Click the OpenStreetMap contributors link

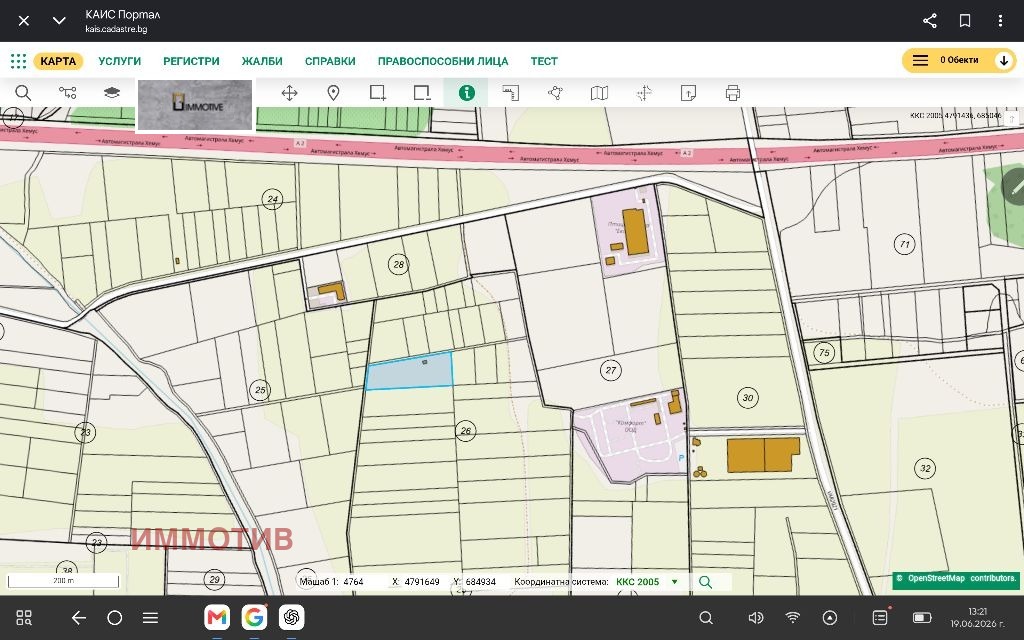957,579
